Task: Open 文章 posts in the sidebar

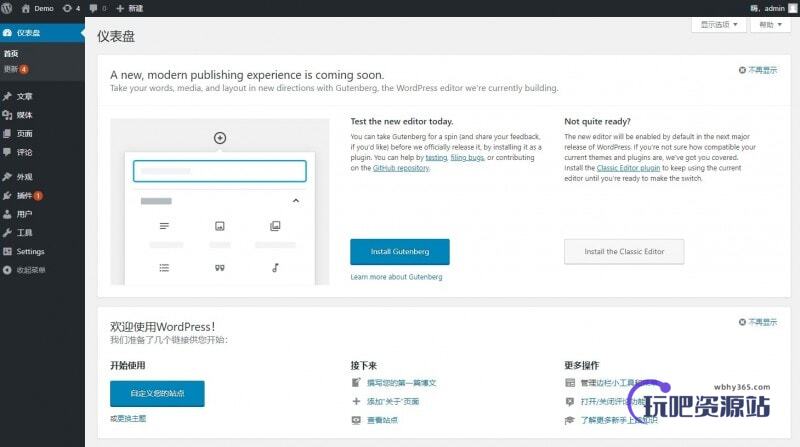Action: tap(42, 96)
